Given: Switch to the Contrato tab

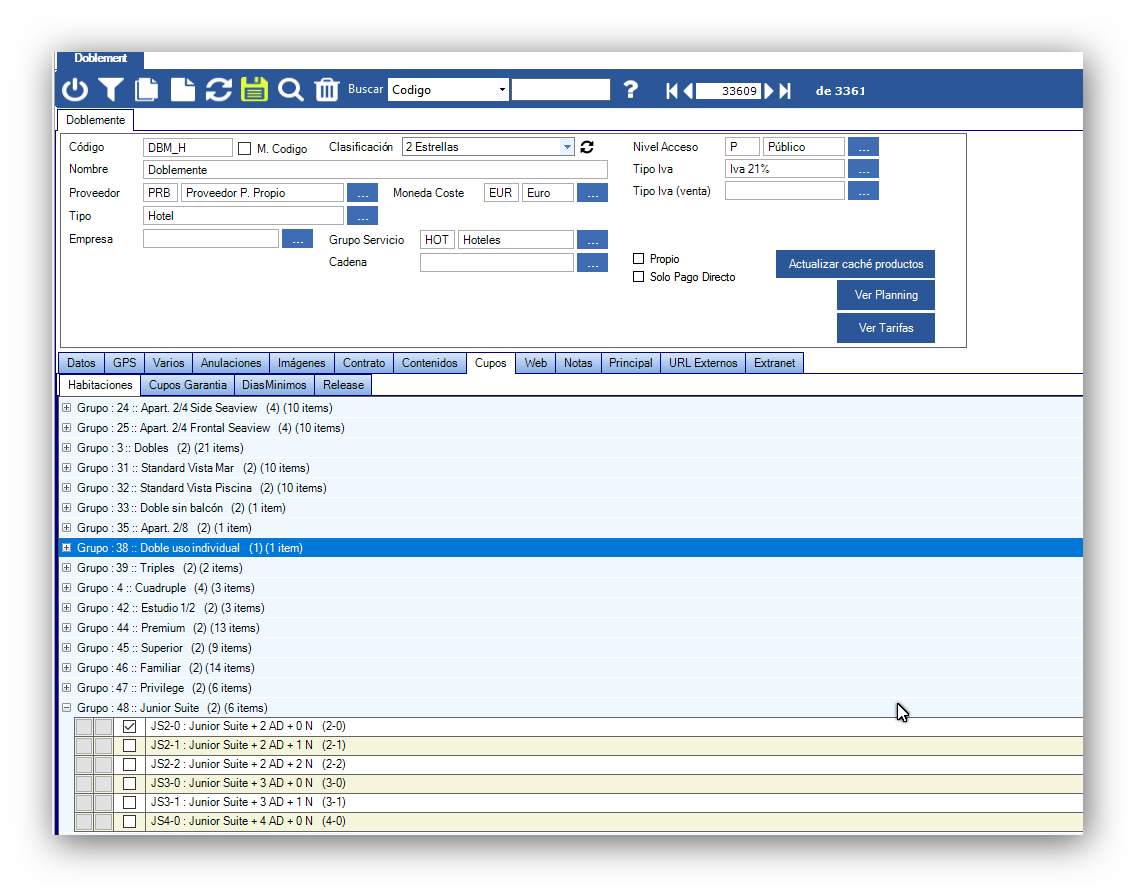Looking at the screenshot, I should [363, 363].
